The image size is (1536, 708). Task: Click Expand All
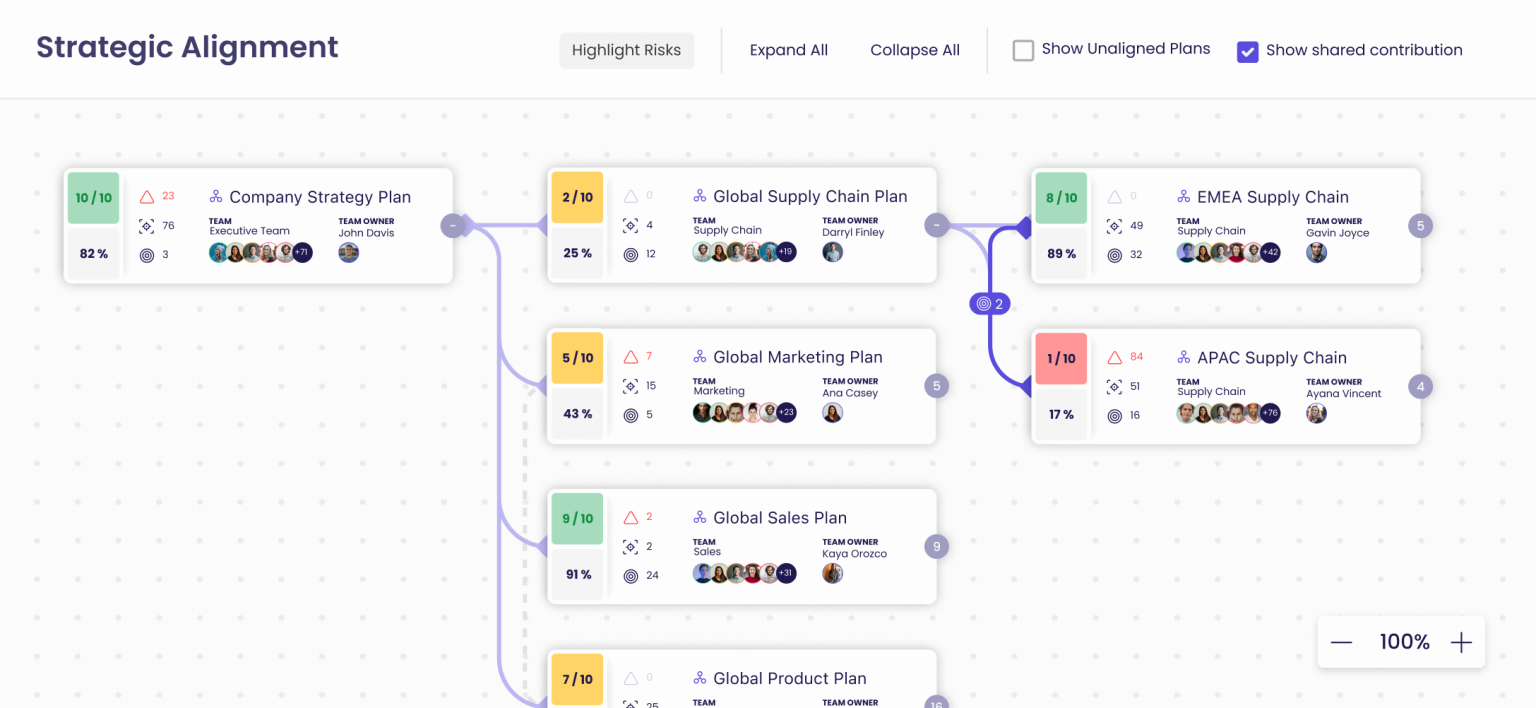point(788,49)
